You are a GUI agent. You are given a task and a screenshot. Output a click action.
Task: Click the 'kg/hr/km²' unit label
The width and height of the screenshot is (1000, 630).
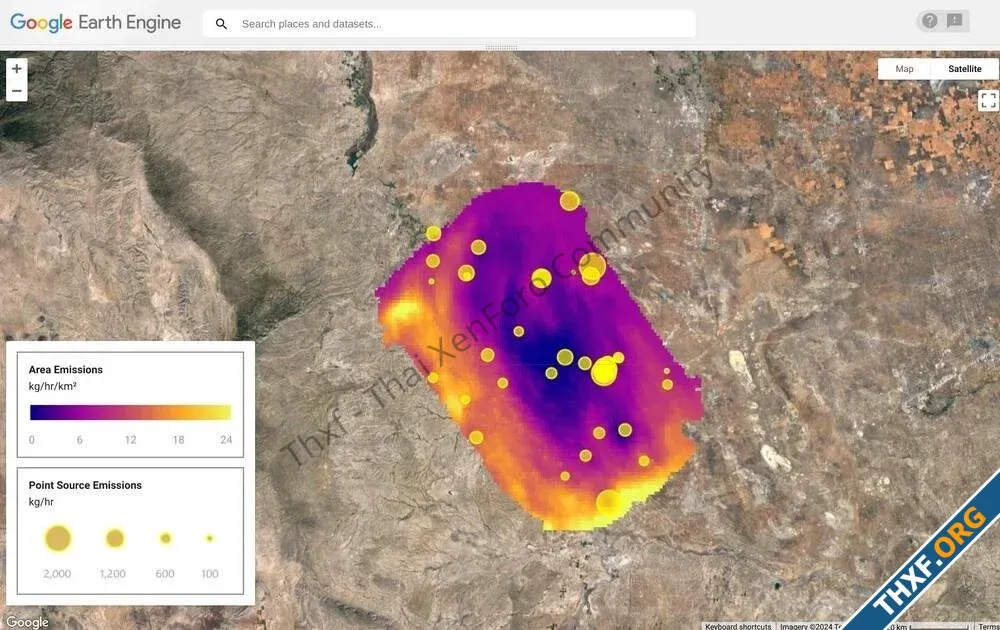pyautogui.click(x=52, y=386)
